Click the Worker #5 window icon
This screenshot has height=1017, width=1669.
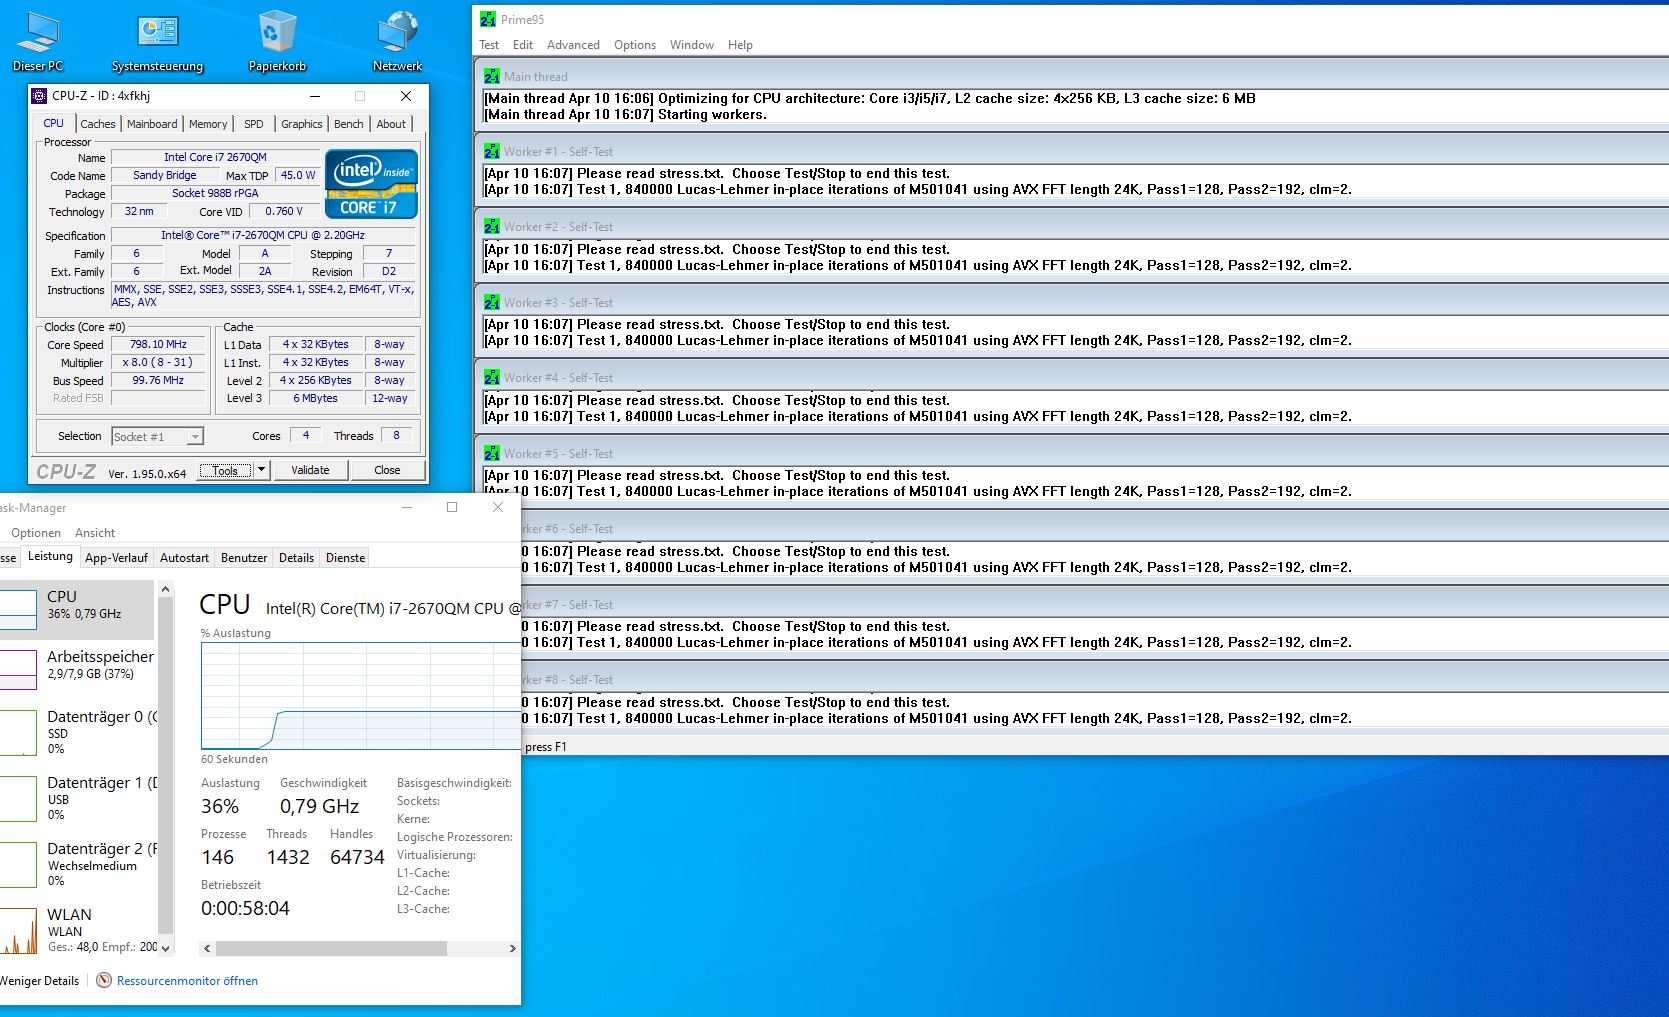pyautogui.click(x=492, y=453)
